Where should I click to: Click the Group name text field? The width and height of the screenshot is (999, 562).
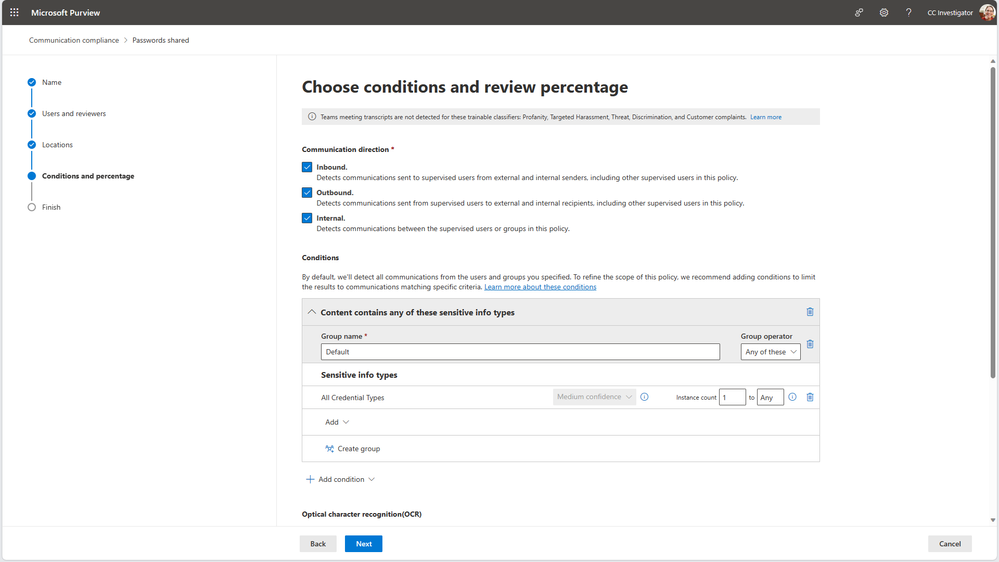click(x=520, y=352)
